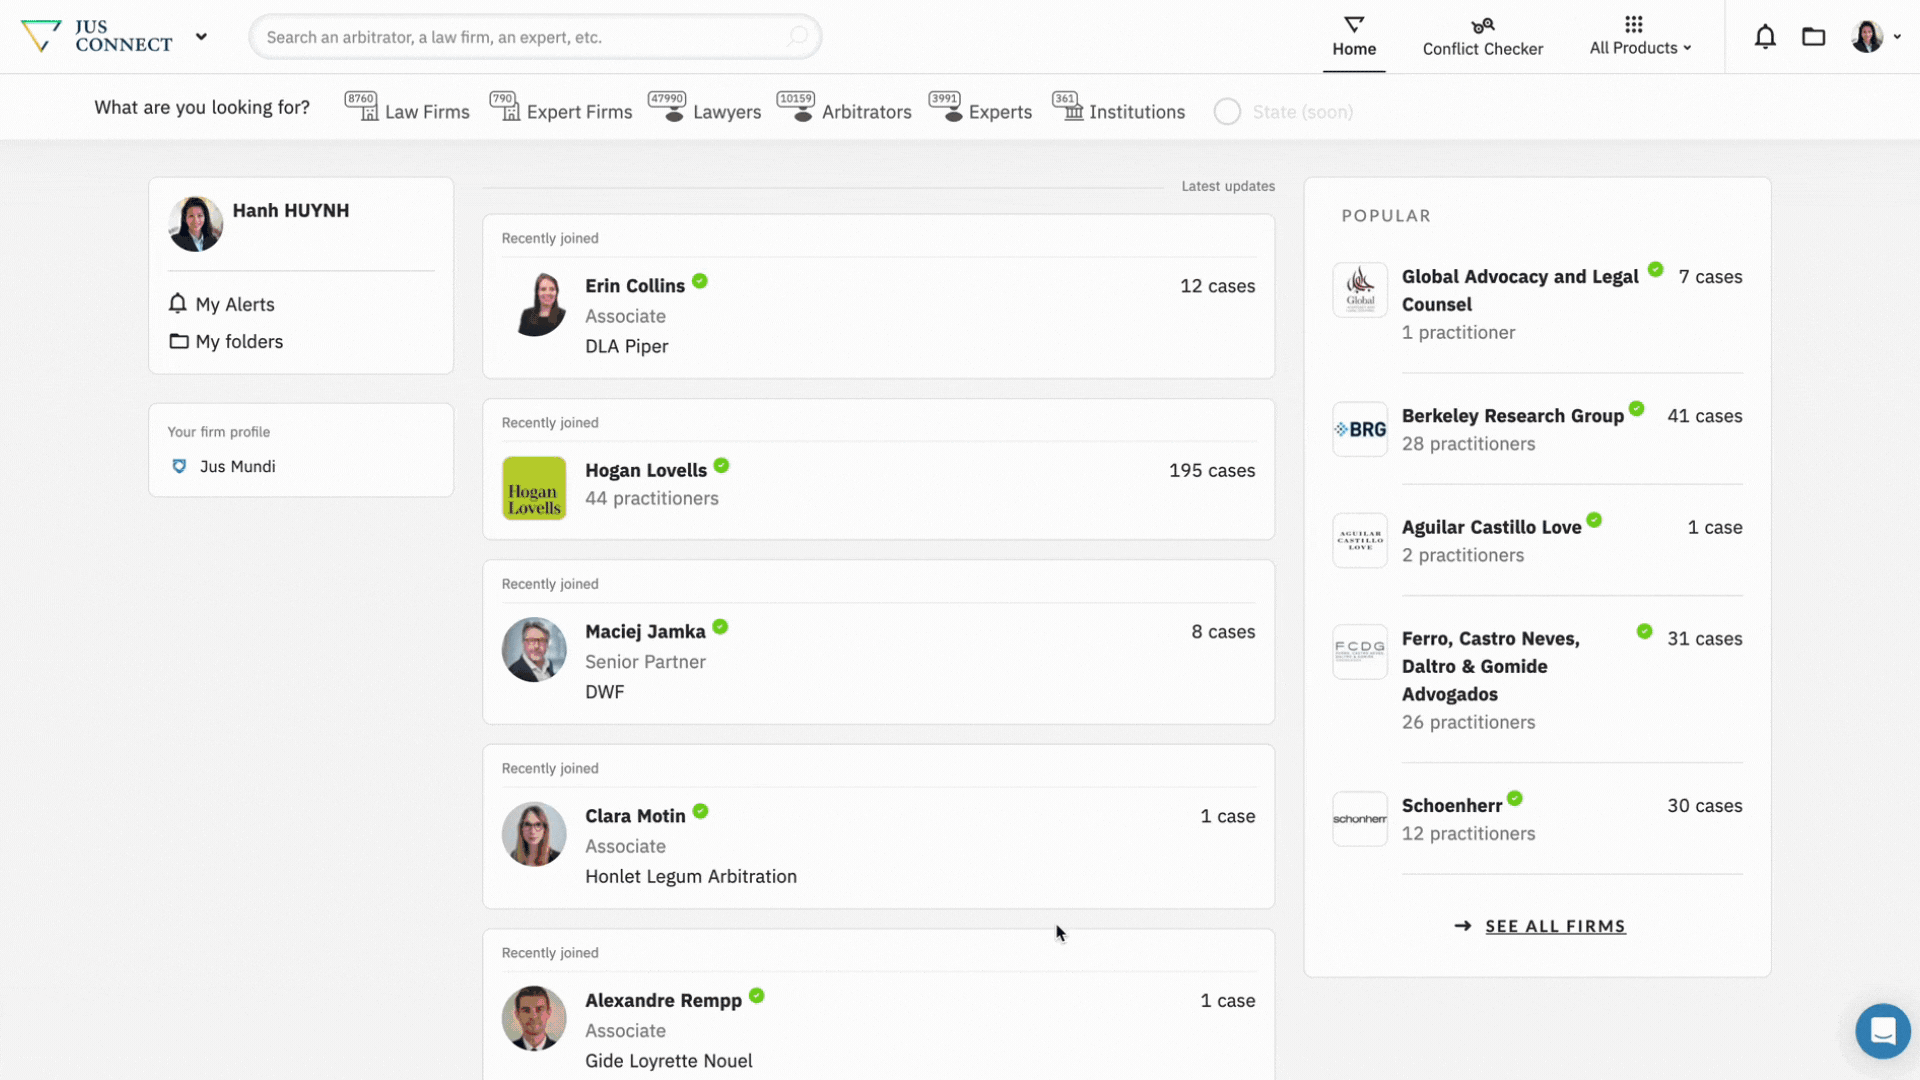Image resolution: width=1920 pixels, height=1080 pixels.
Task: Open the folder icon in header
Action: click(x=1814, y=37)
